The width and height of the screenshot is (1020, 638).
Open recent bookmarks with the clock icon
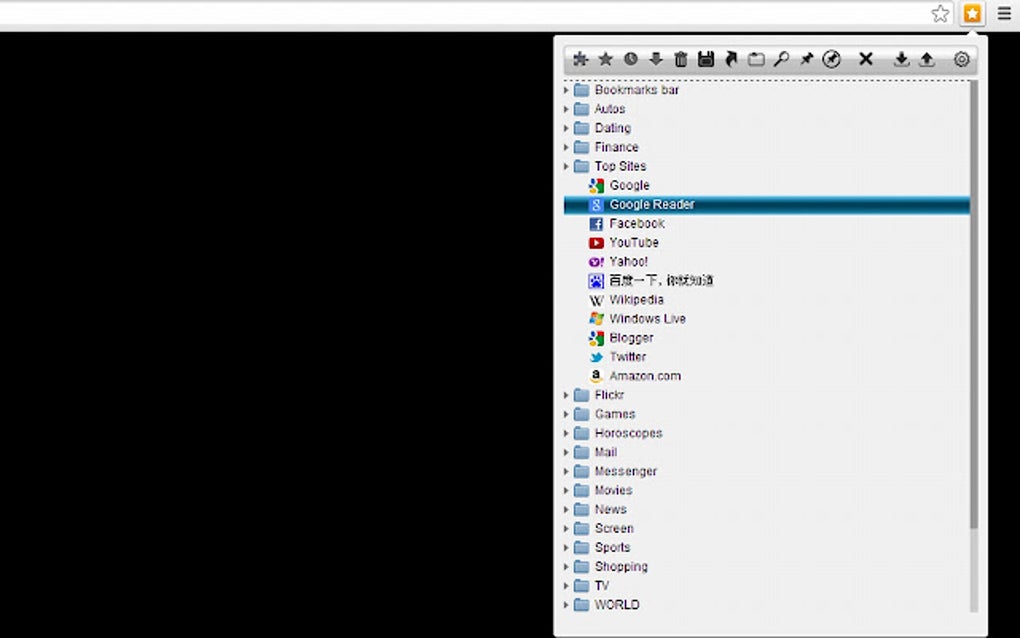(630, 59)
